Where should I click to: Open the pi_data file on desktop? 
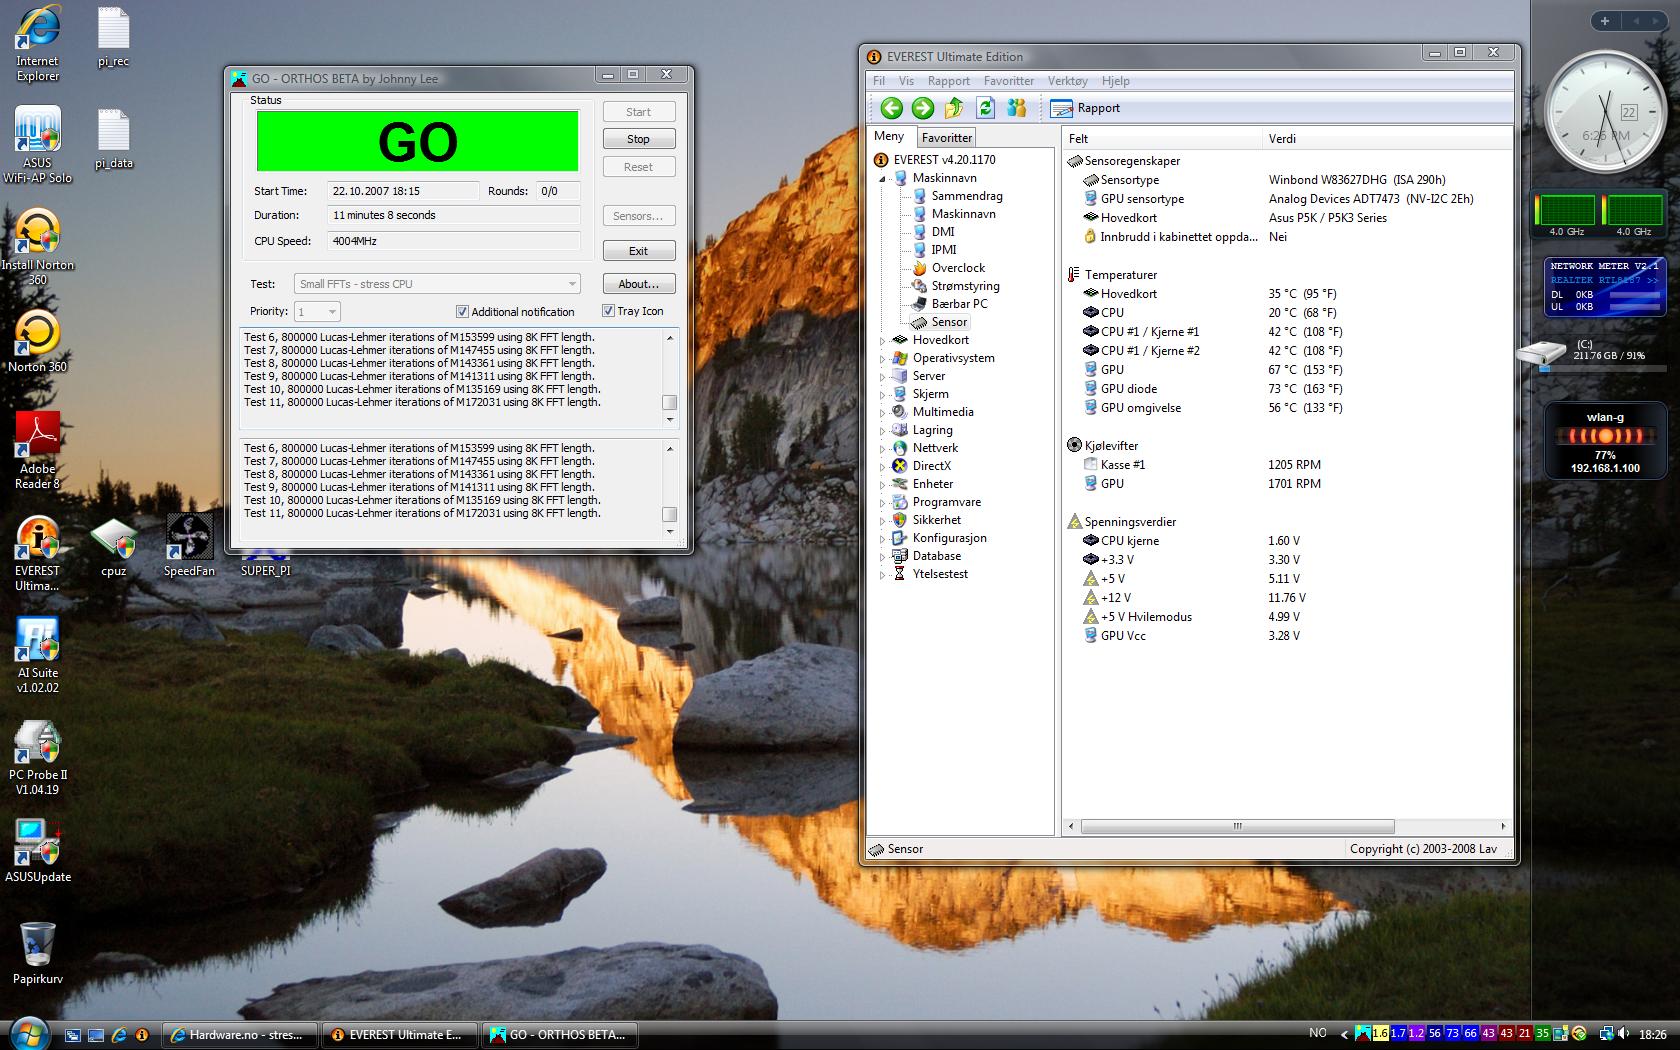(x=114, y=139)
